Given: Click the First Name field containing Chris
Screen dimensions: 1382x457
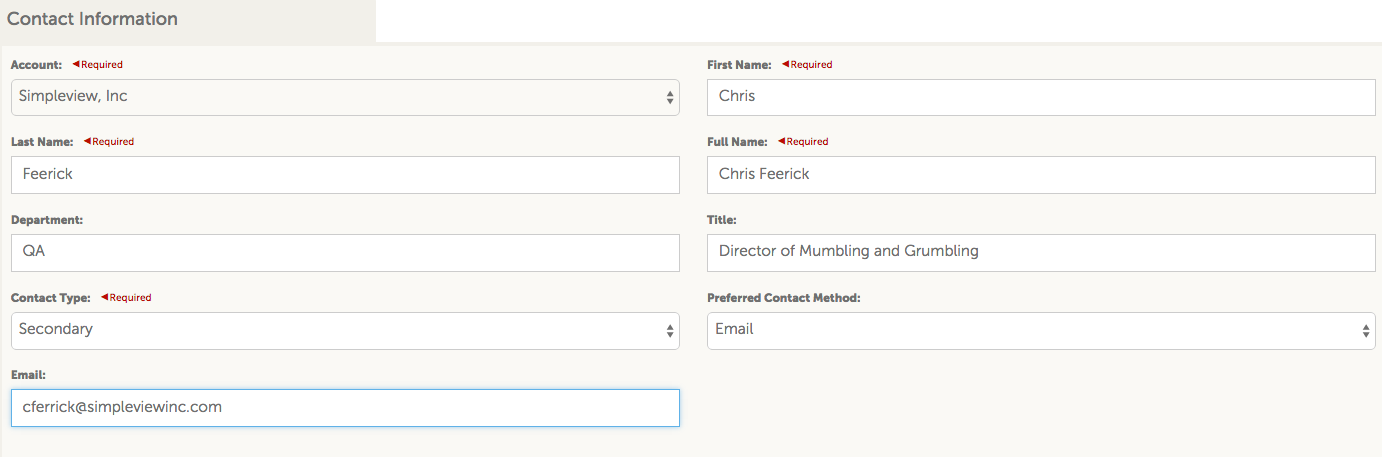Looking at the screenshot, I should [1041, 97].
